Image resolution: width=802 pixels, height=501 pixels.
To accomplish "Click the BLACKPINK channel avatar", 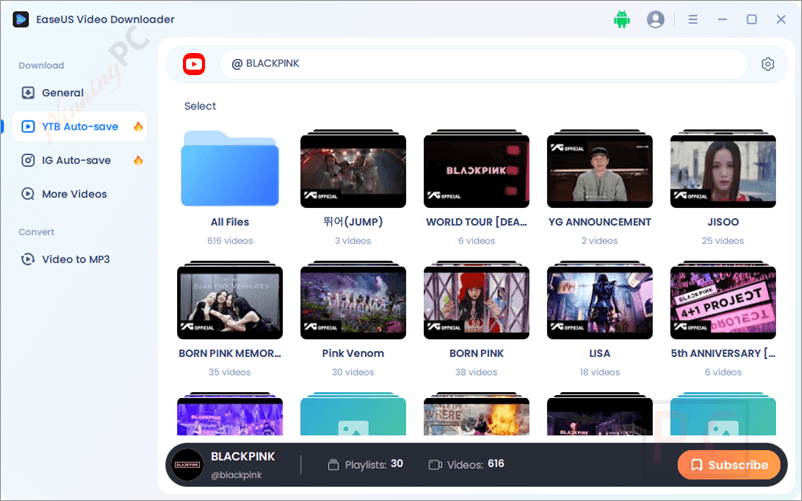I will pyautogui.click(x=188, y=465).
